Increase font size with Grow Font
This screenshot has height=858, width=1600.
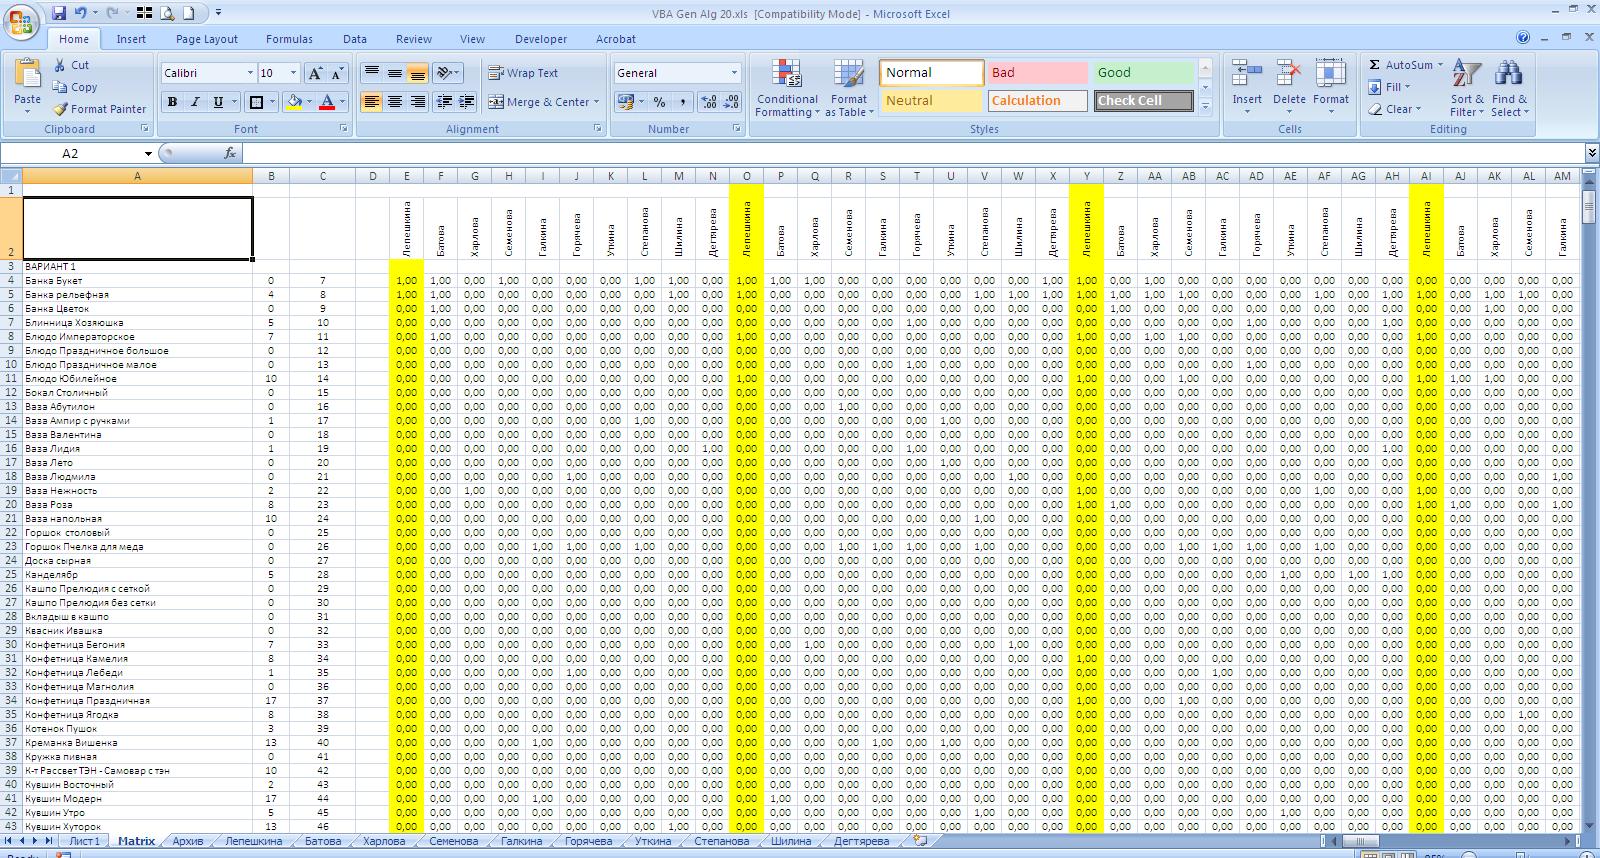pyautogui.click(x=315, y=73)
